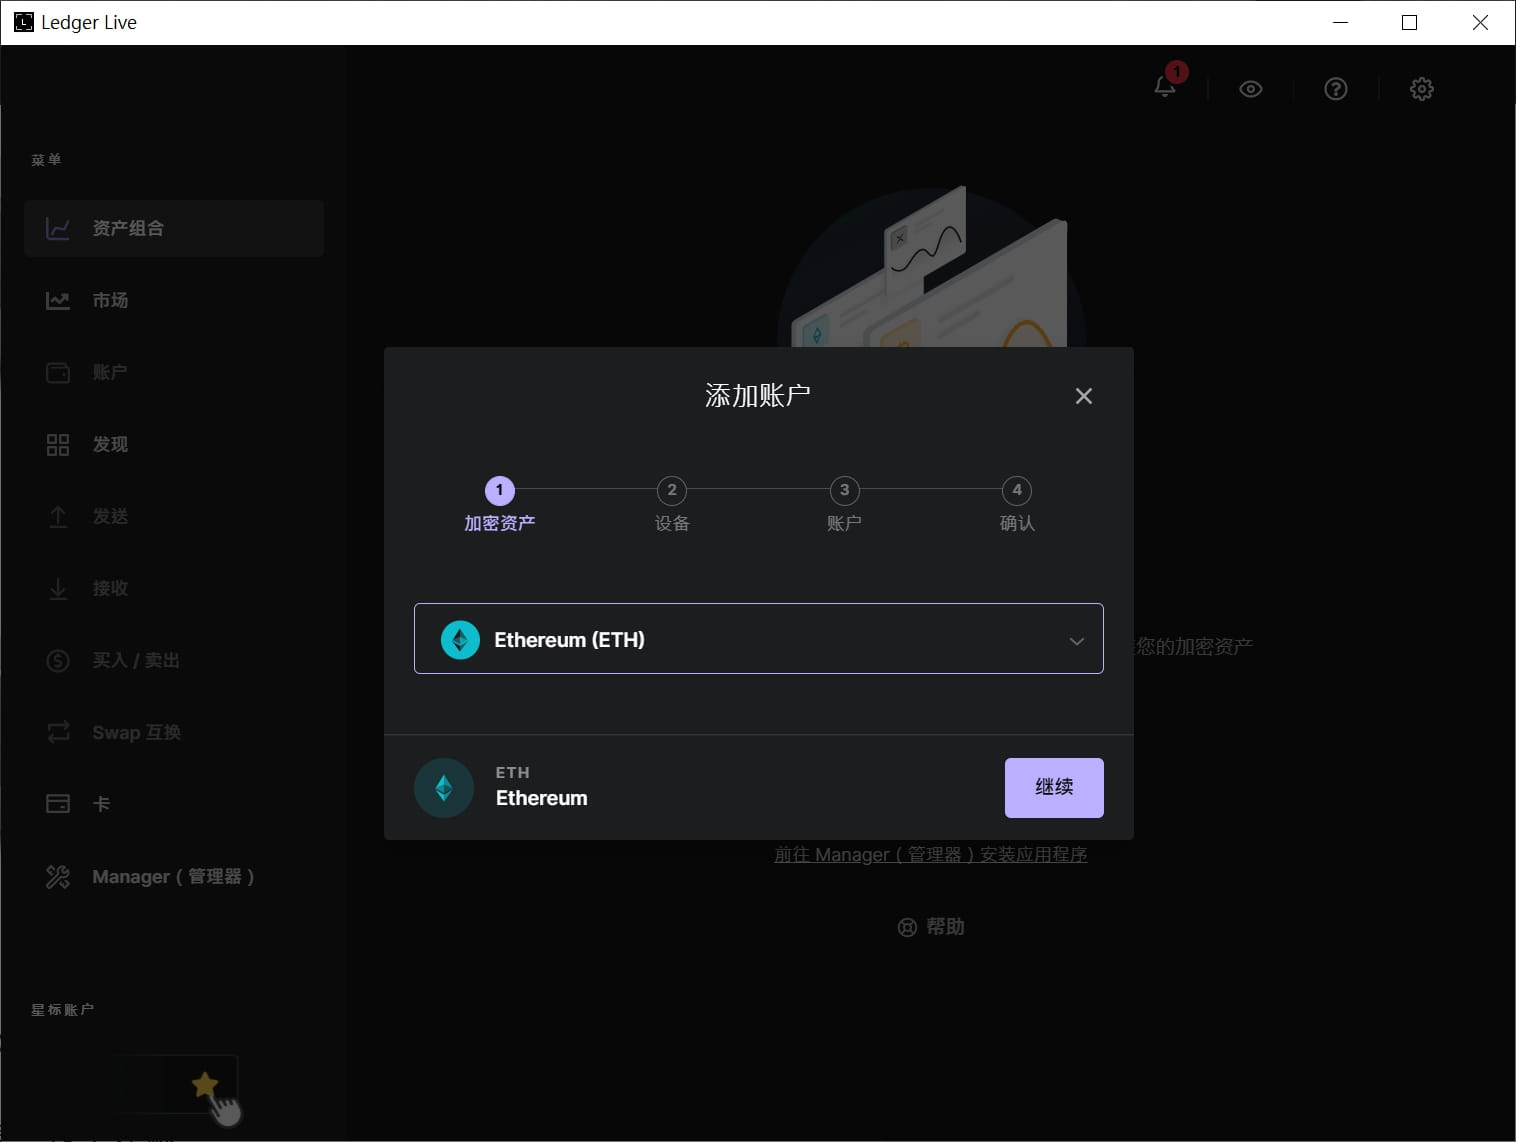Open 资产组合 menu item
Viewport: 1516px width, 1142px height.
pos(174,229)
